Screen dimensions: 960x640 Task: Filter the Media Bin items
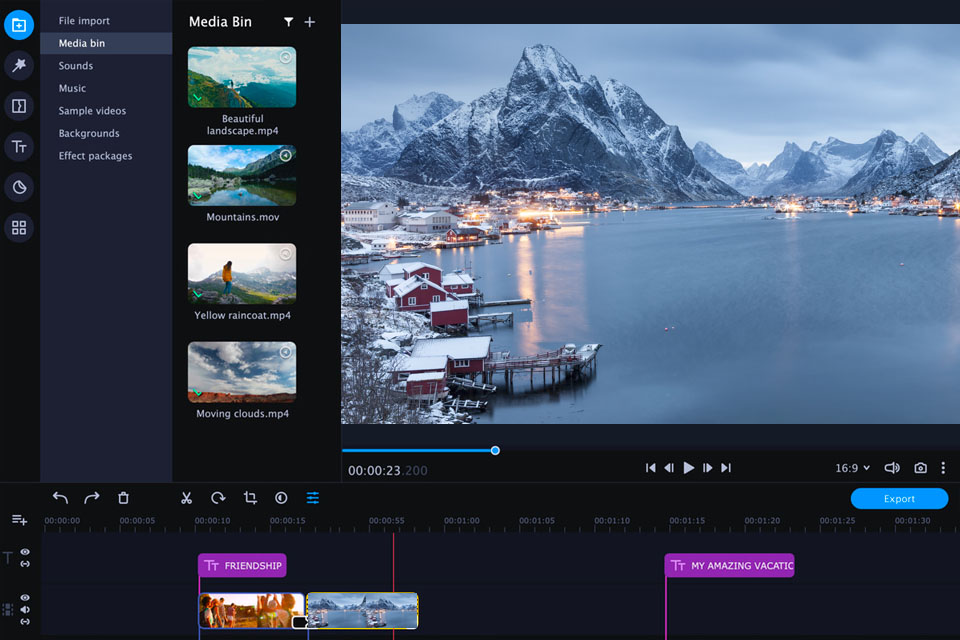tap(288, 22)
